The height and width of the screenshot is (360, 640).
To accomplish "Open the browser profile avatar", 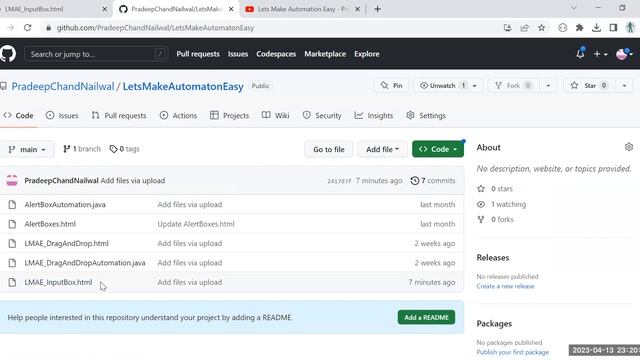I will (x=630, y=28).
